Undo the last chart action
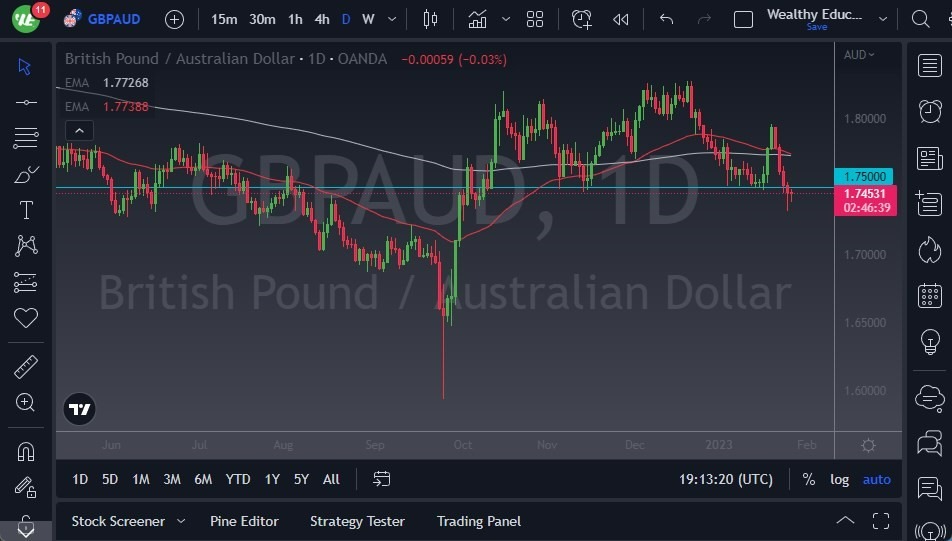Screen dimensions: 952x541 click(x=667, y=19)
